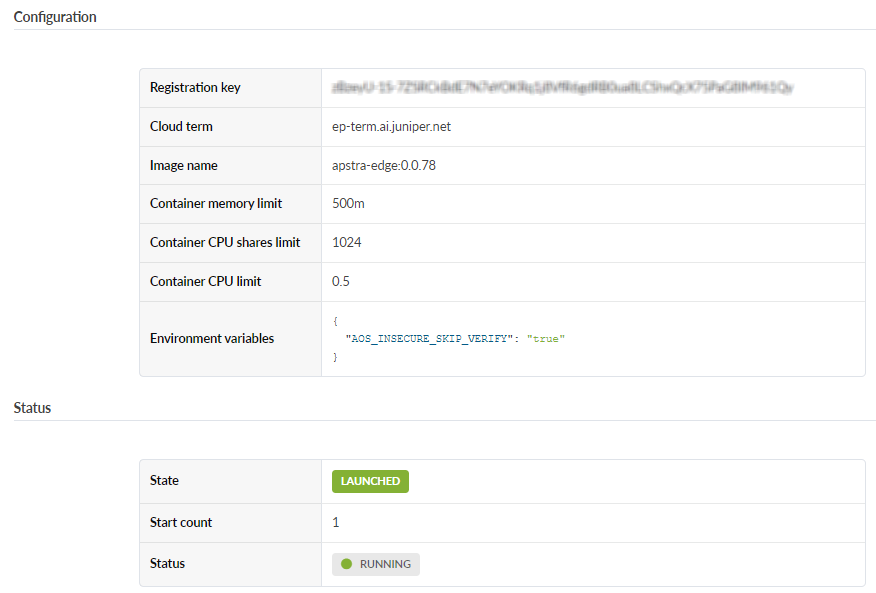Select the Configuration section heading
Image resolution: width=876 pixels, height=593 pixels.
point(55,17)
